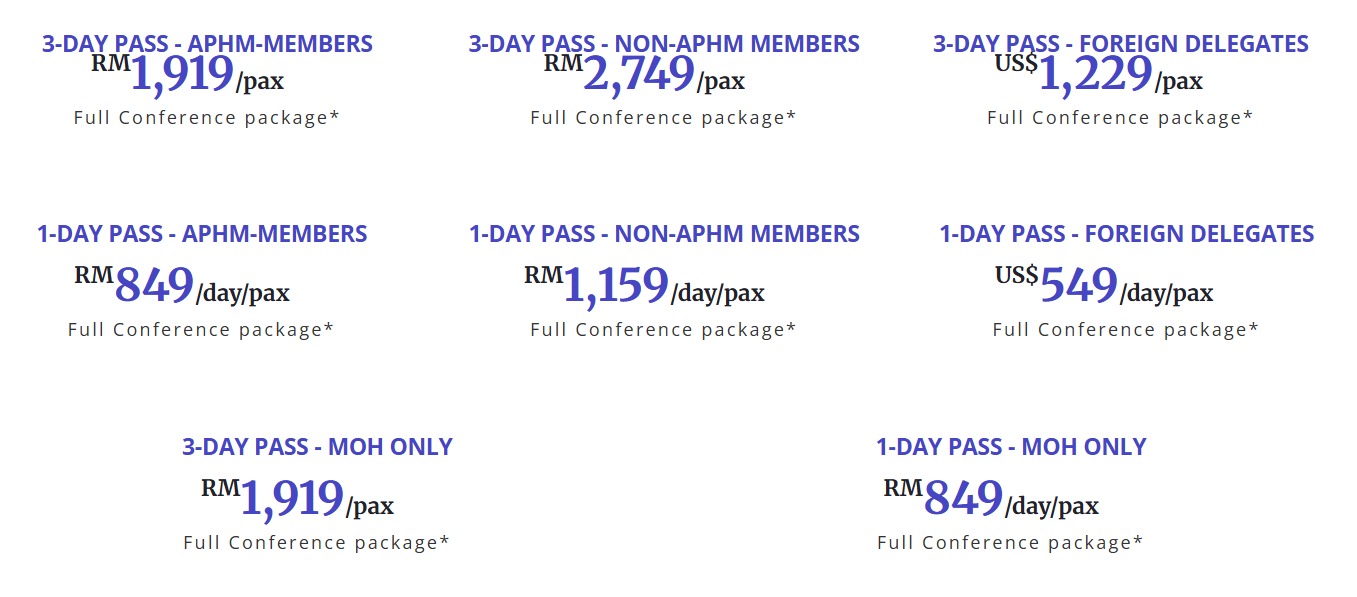This screenshot has width=1357, height=597.
Task: Select the US$1,229 per pax price
Action: click(x=1098, y=76)
